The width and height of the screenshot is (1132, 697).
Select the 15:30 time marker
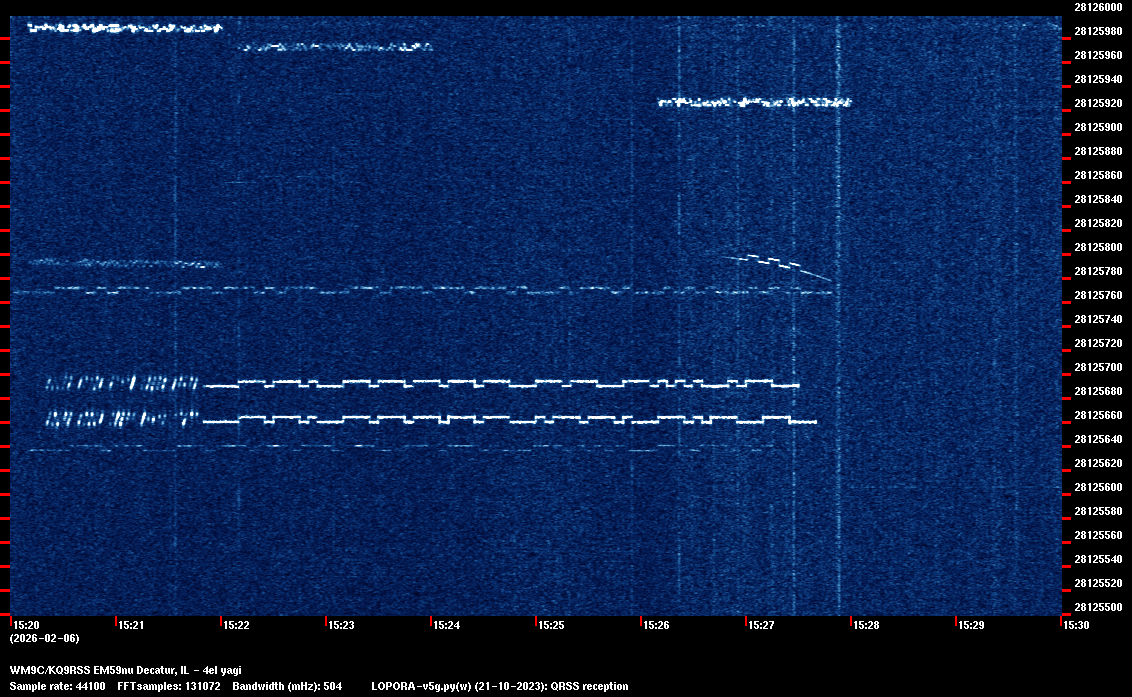[x=1076, y=625]
